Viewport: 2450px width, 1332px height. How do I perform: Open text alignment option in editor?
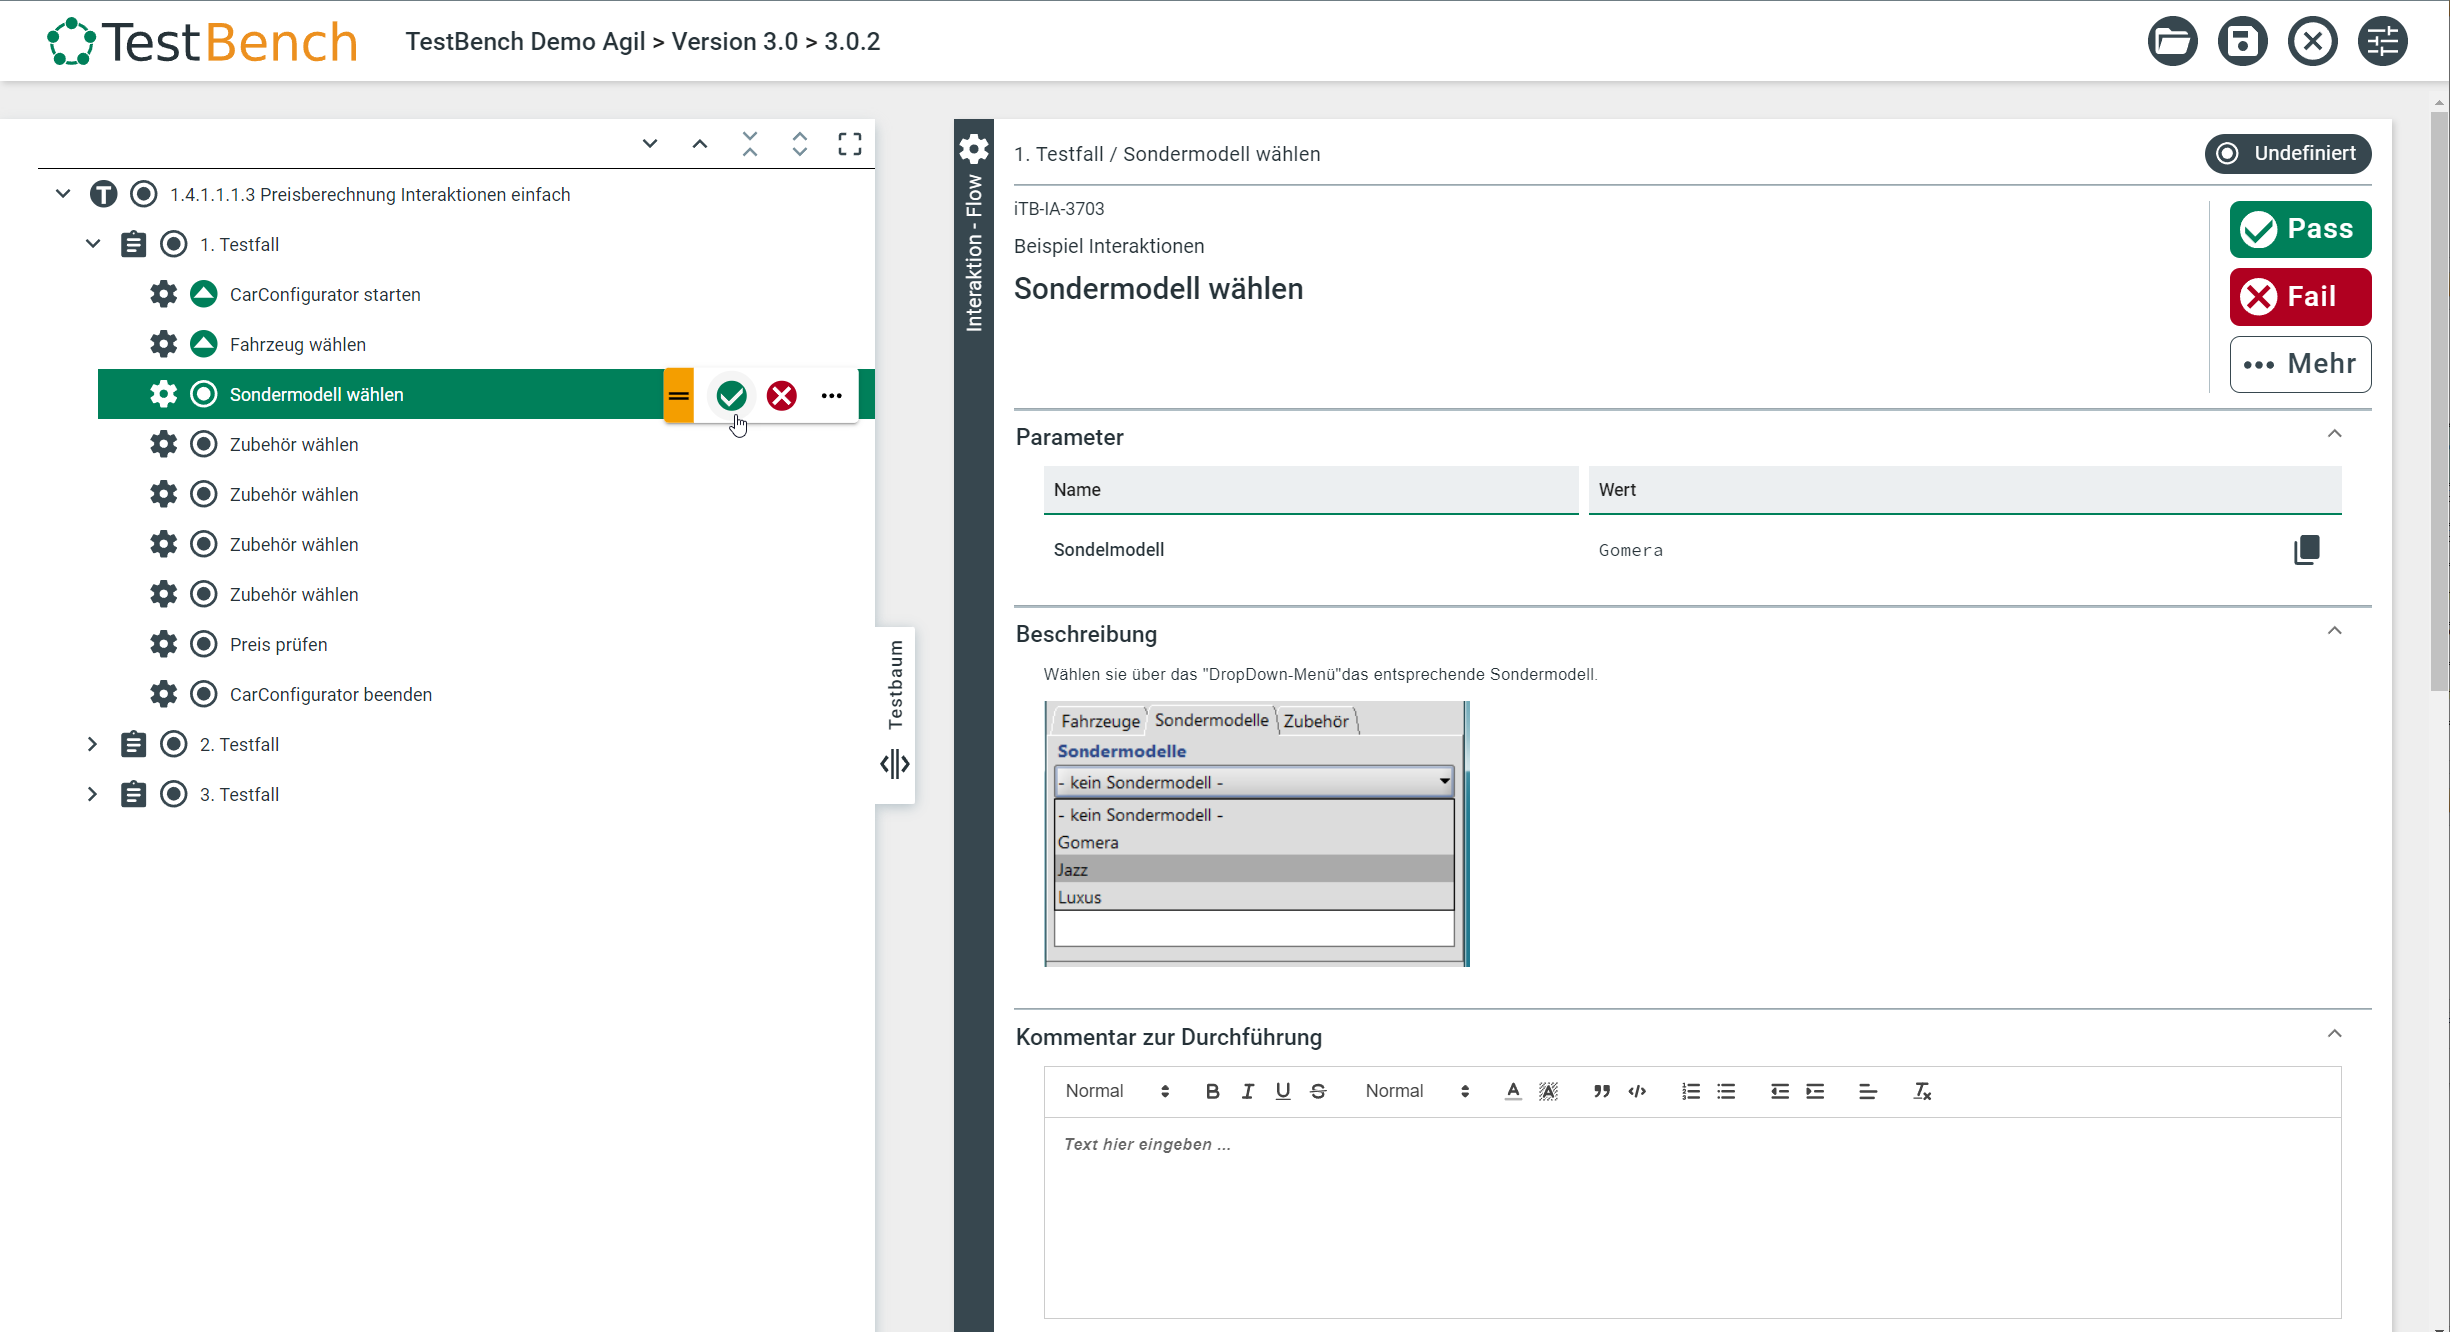coord(1868,1091)
